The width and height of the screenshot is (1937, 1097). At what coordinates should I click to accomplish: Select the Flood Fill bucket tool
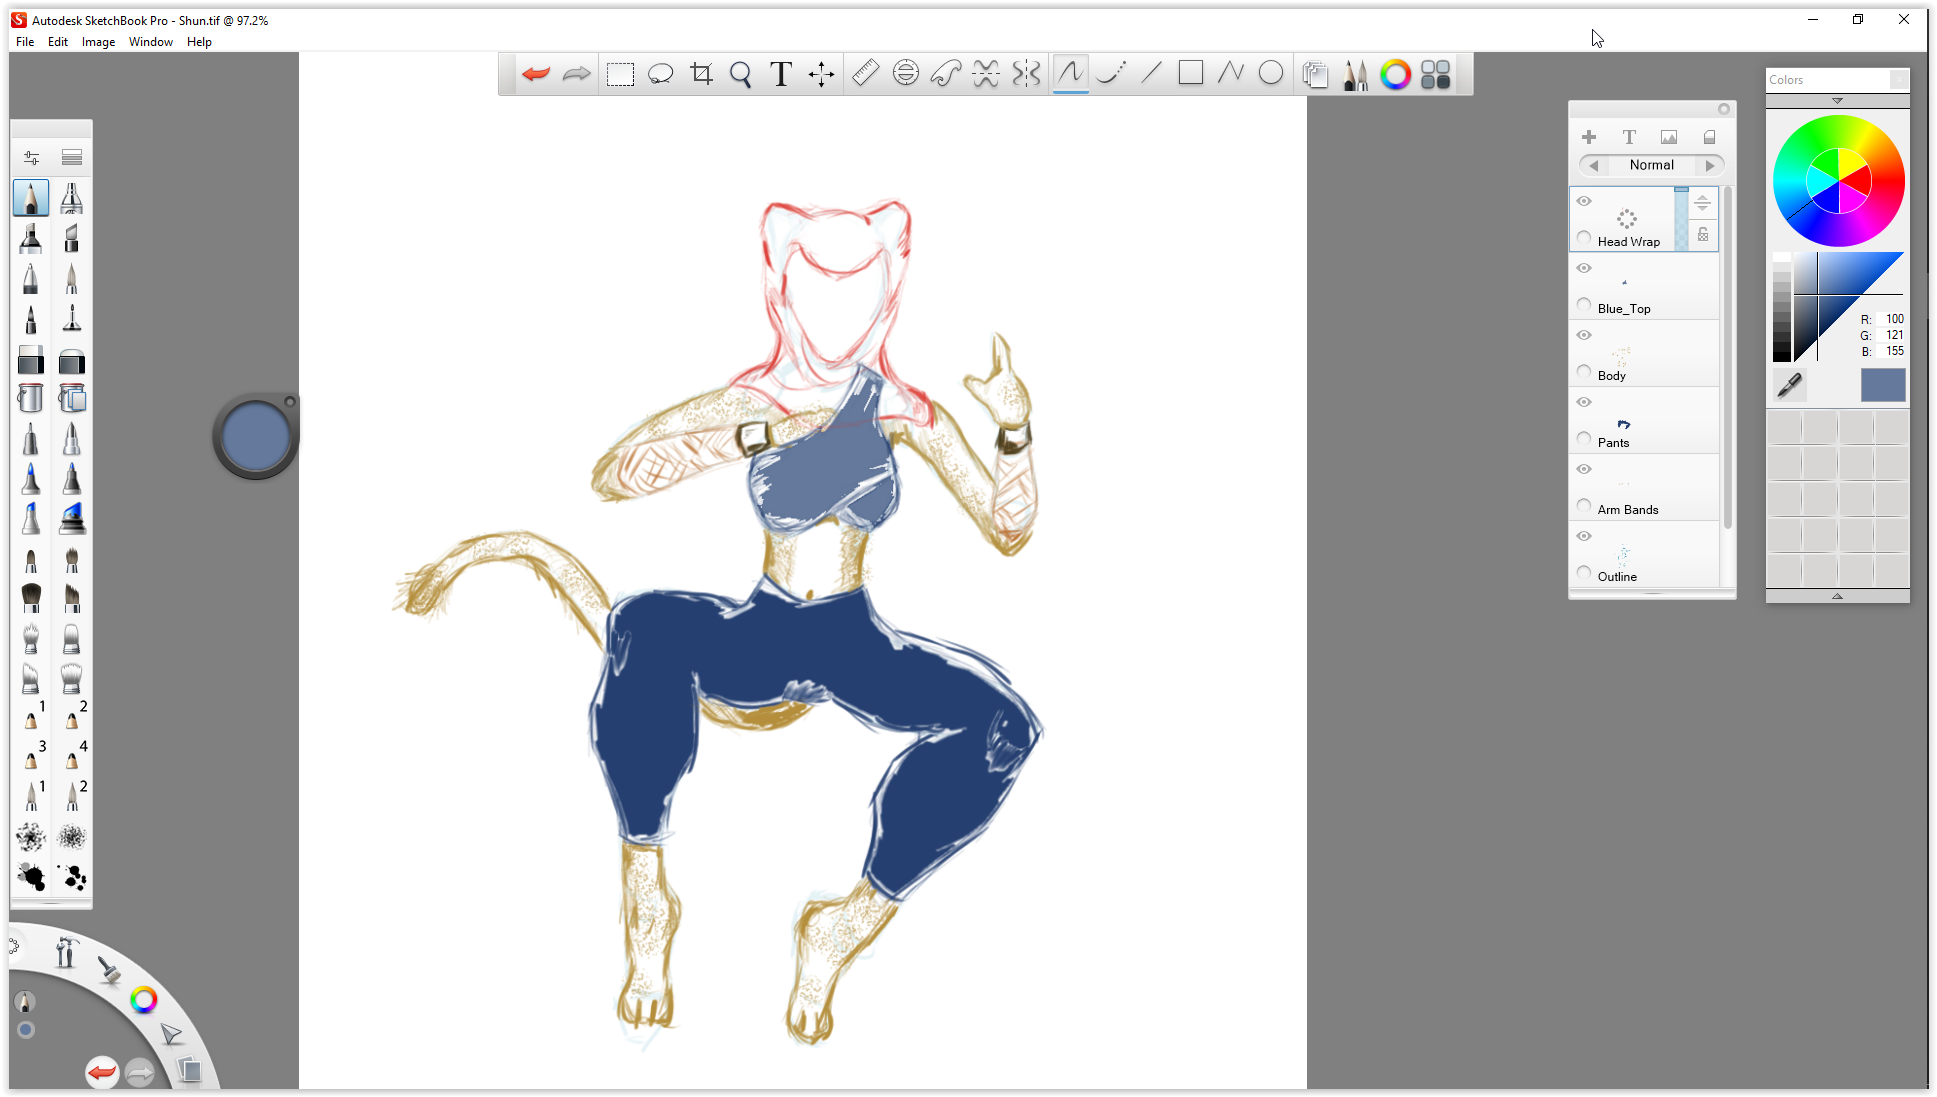pos(31,398)
